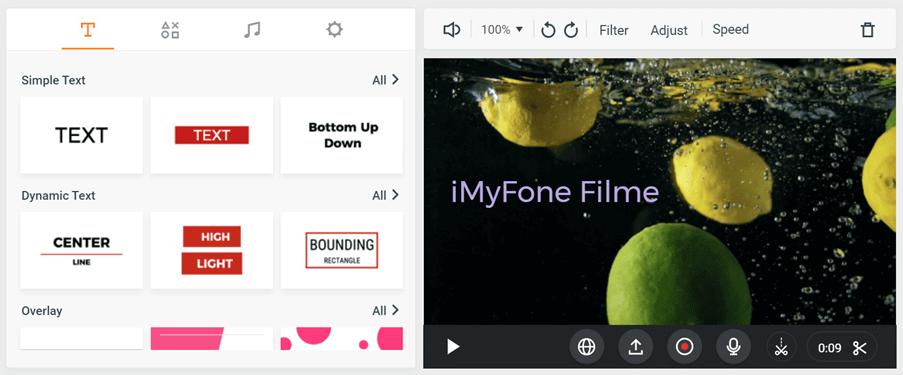The height and width of the screenshot is (375, 903).
Task: Expand All Dynamic Text styles
Action: (385, 195)
